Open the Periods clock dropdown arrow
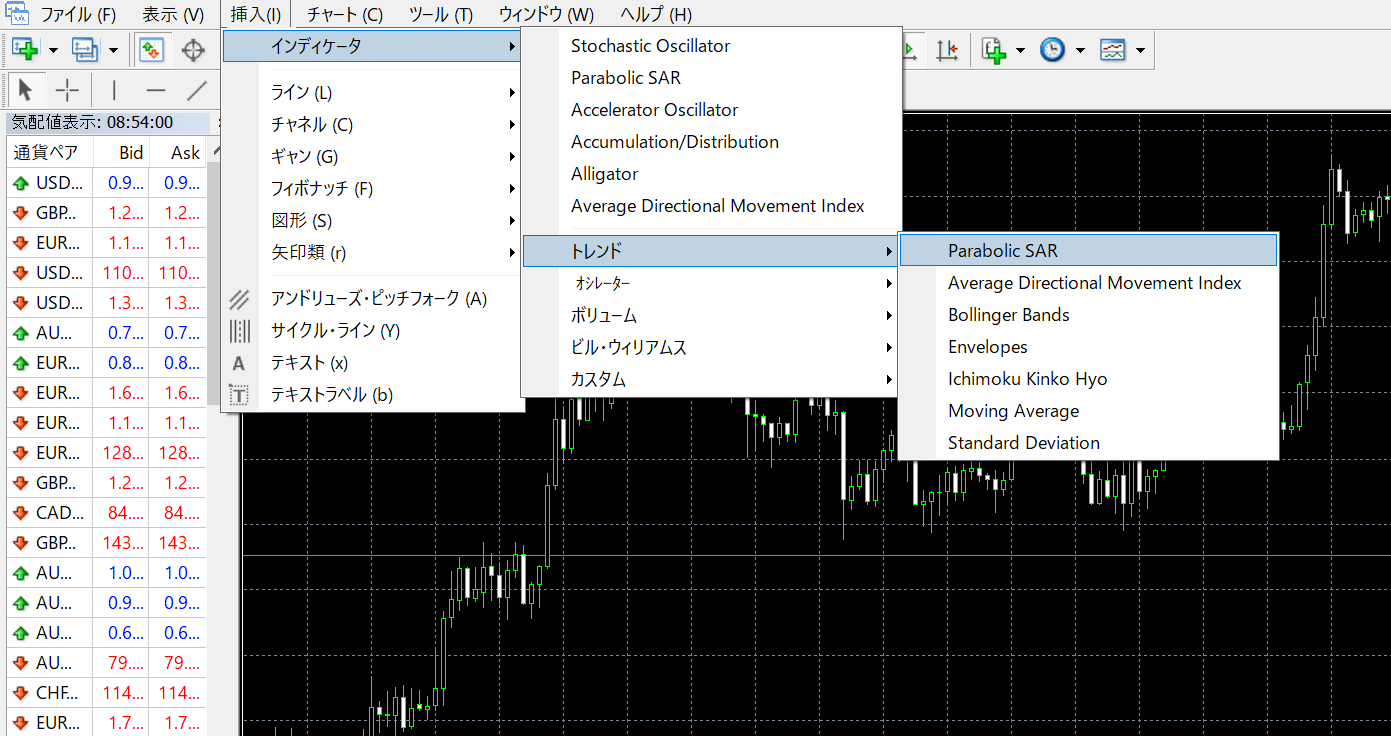Viewport: 1391px width, 736px height. (1080, 50)
